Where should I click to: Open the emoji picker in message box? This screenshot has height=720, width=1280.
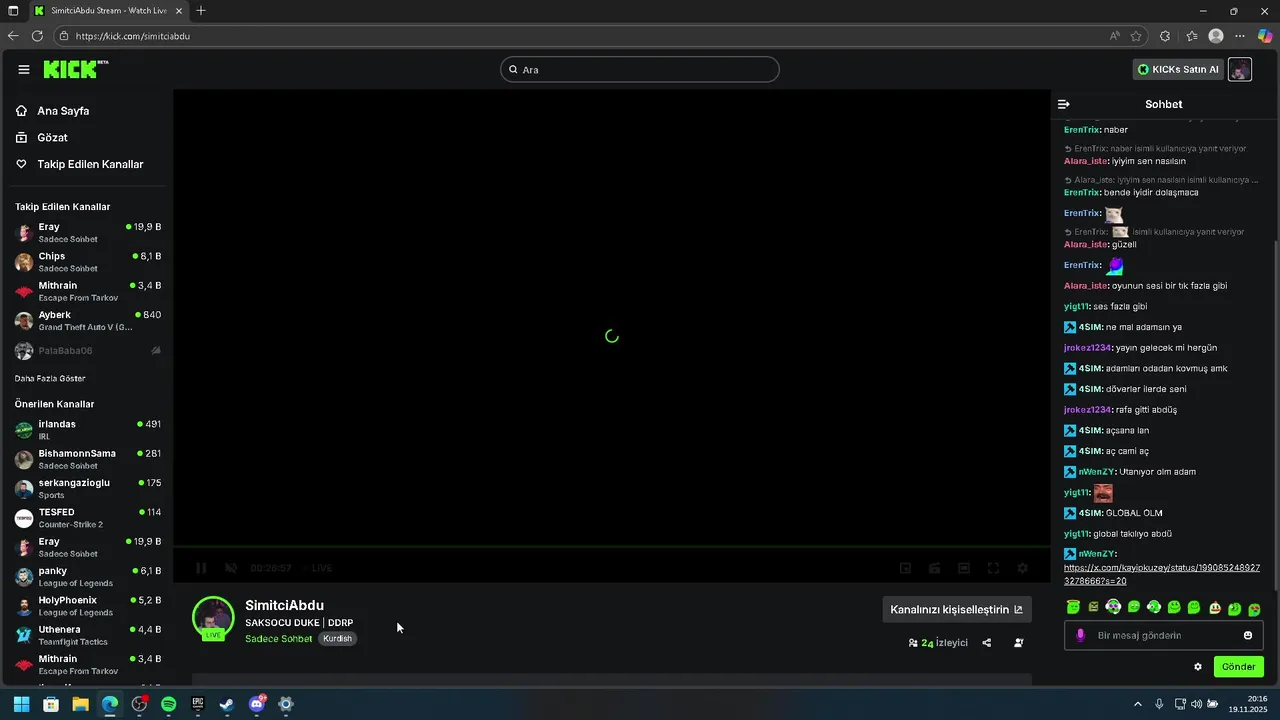[x=1248, y=635]
